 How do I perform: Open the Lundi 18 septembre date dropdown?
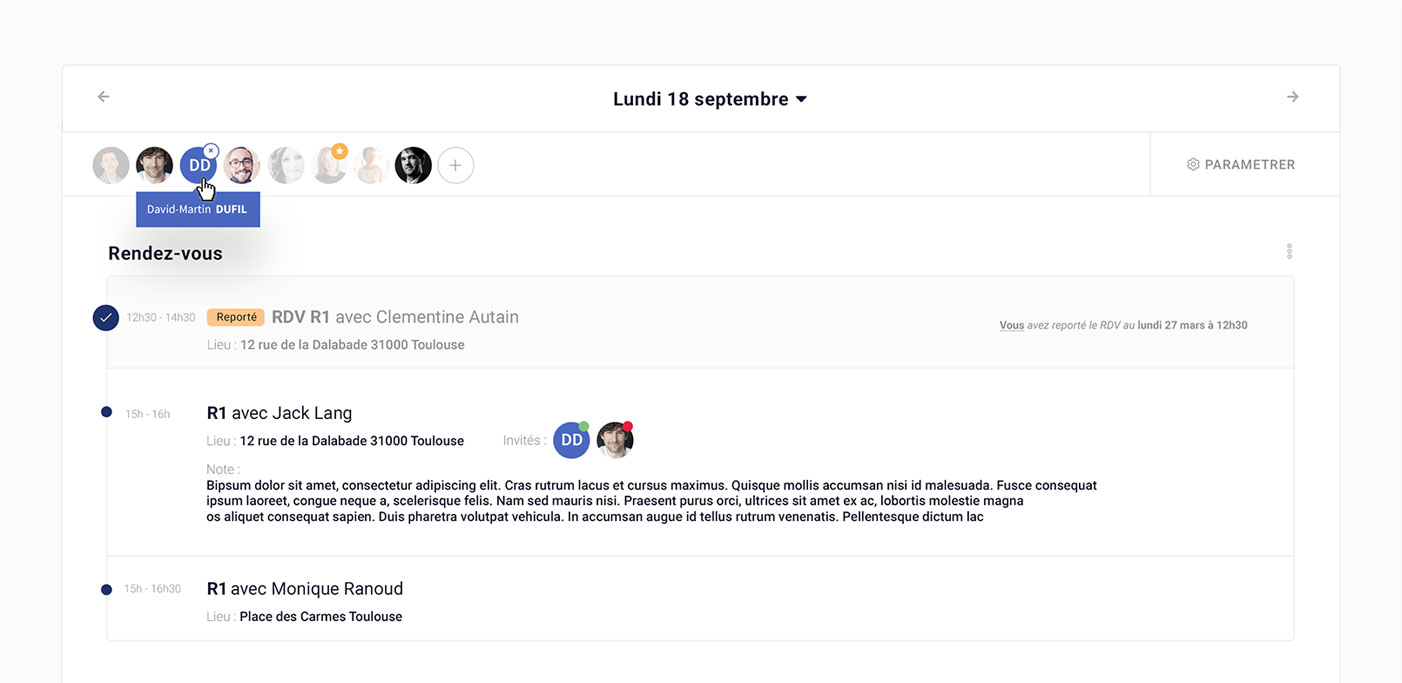pos(710,99)
